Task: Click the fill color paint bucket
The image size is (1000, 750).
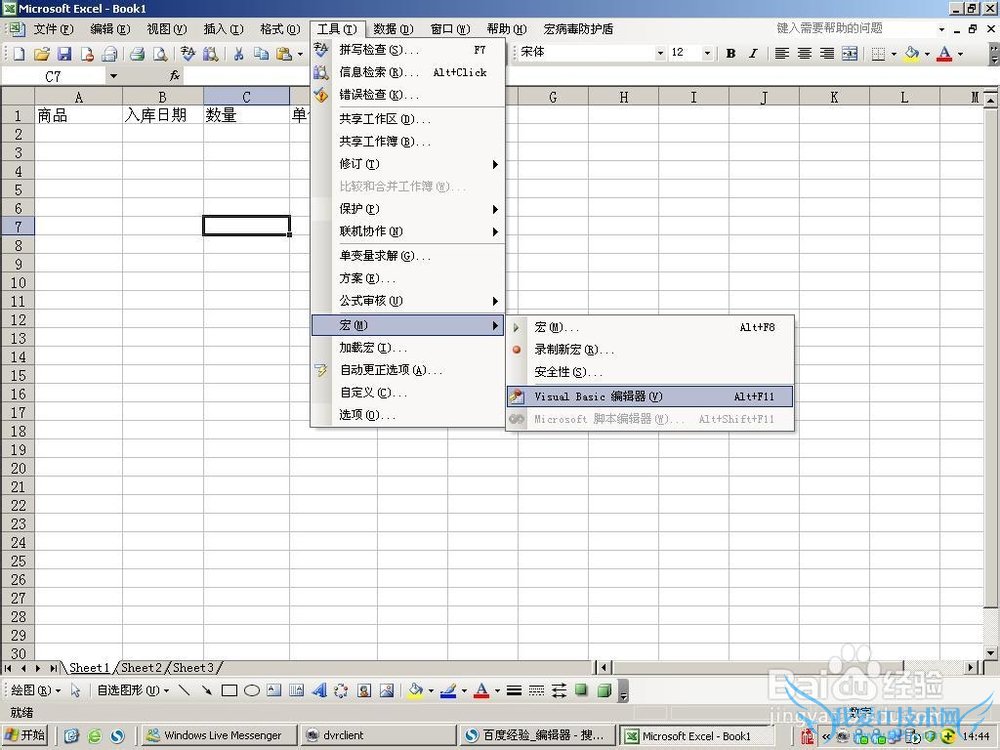Action: click(912, 53)
